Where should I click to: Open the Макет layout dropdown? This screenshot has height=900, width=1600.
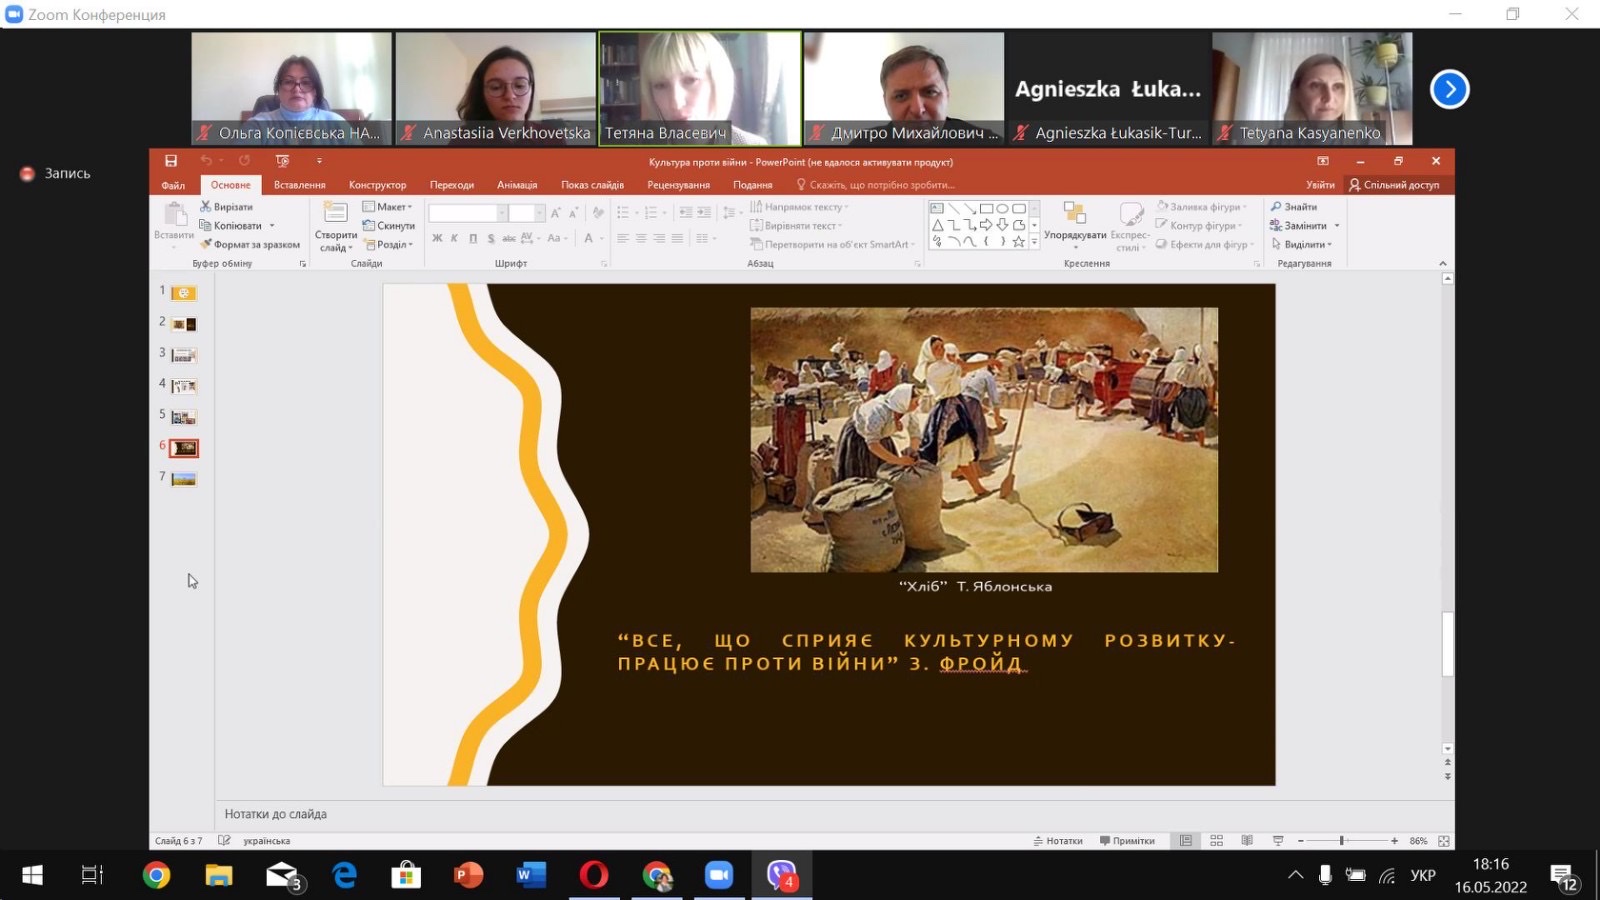point(388,207)
